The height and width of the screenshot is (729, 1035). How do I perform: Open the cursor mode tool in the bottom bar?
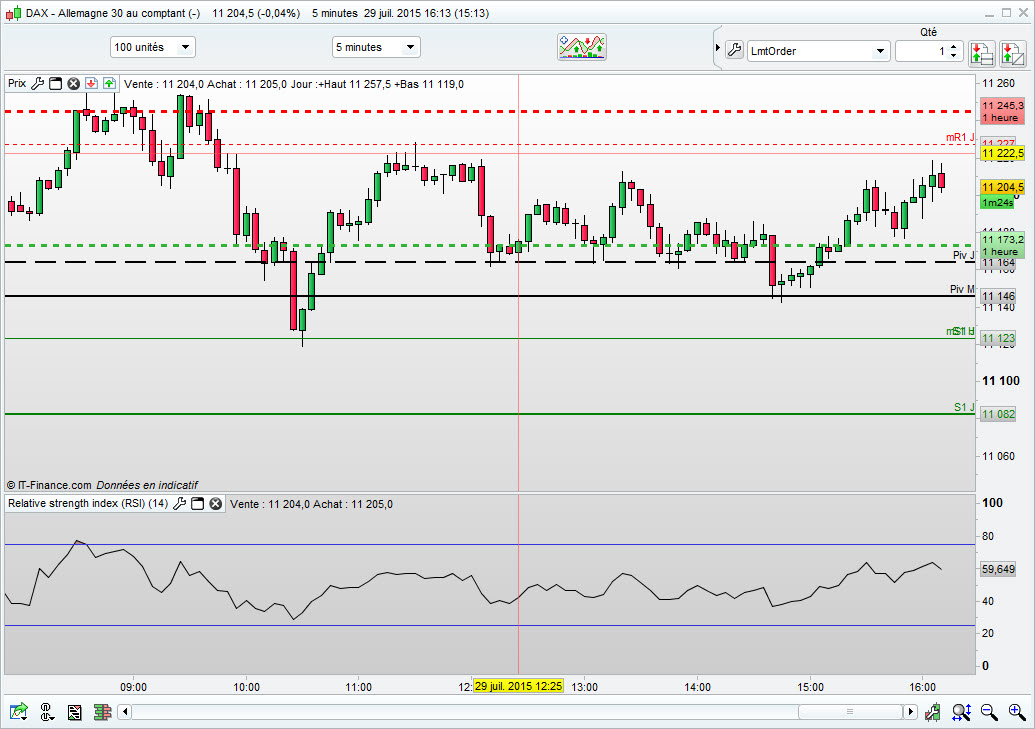[47, 712]
